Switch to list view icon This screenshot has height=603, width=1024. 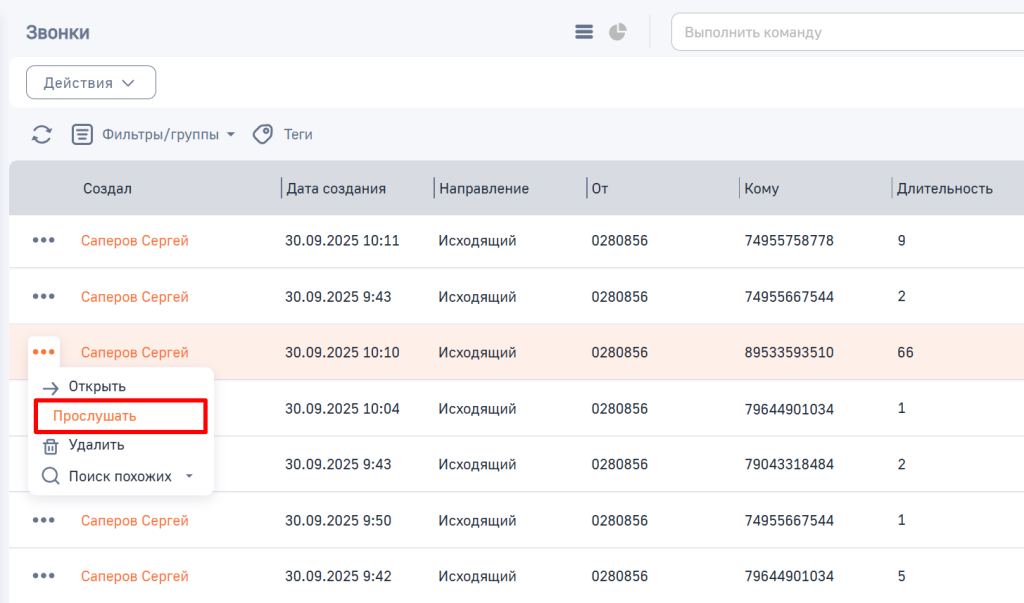point(584,32)
